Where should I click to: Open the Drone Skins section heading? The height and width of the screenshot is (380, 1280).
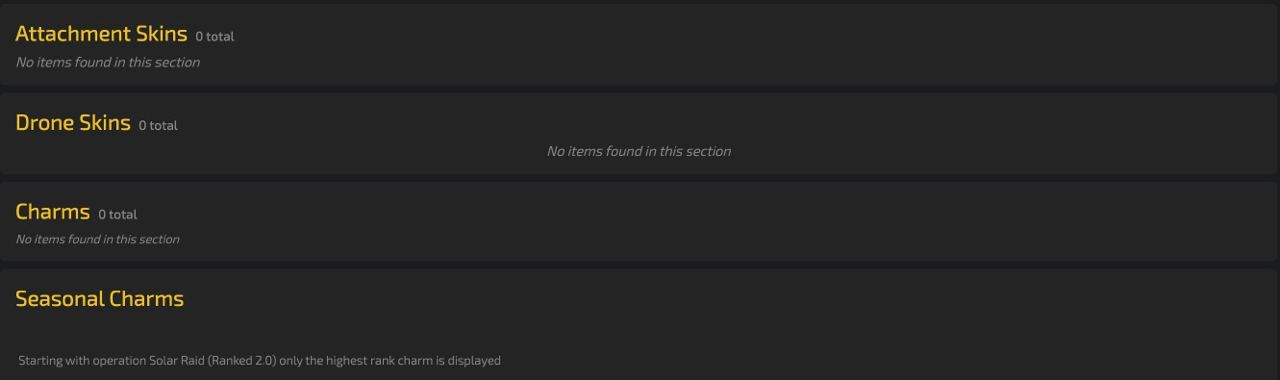[x=73, y=123]
